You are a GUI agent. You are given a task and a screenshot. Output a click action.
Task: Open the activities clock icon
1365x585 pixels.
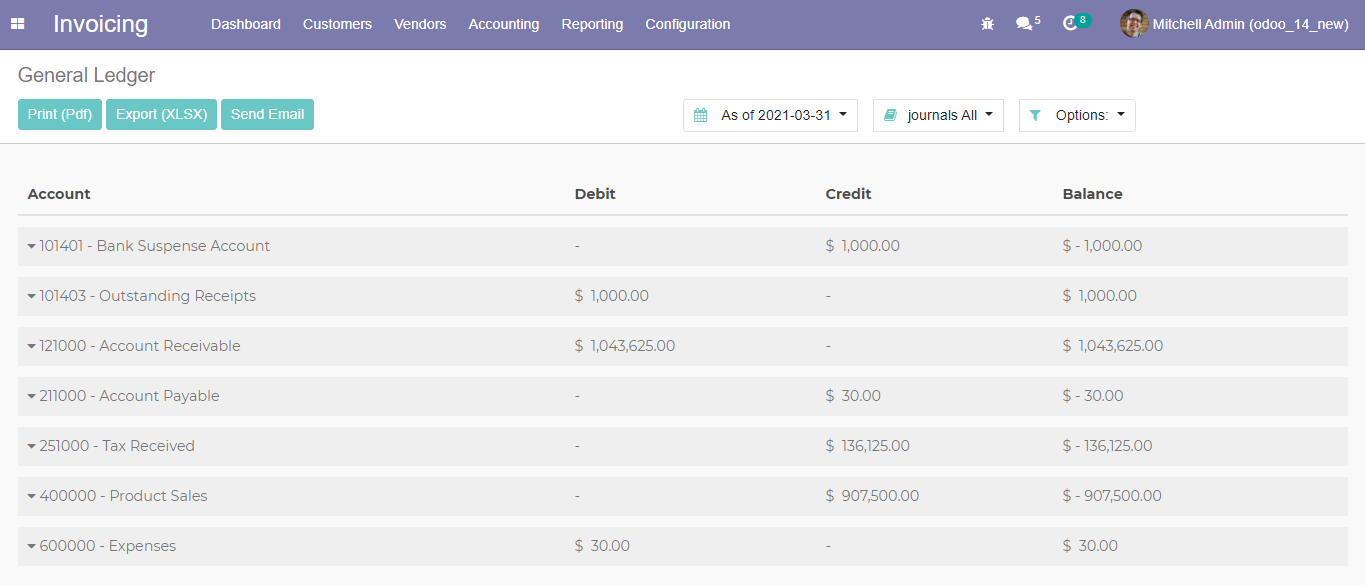(1071, 24)
